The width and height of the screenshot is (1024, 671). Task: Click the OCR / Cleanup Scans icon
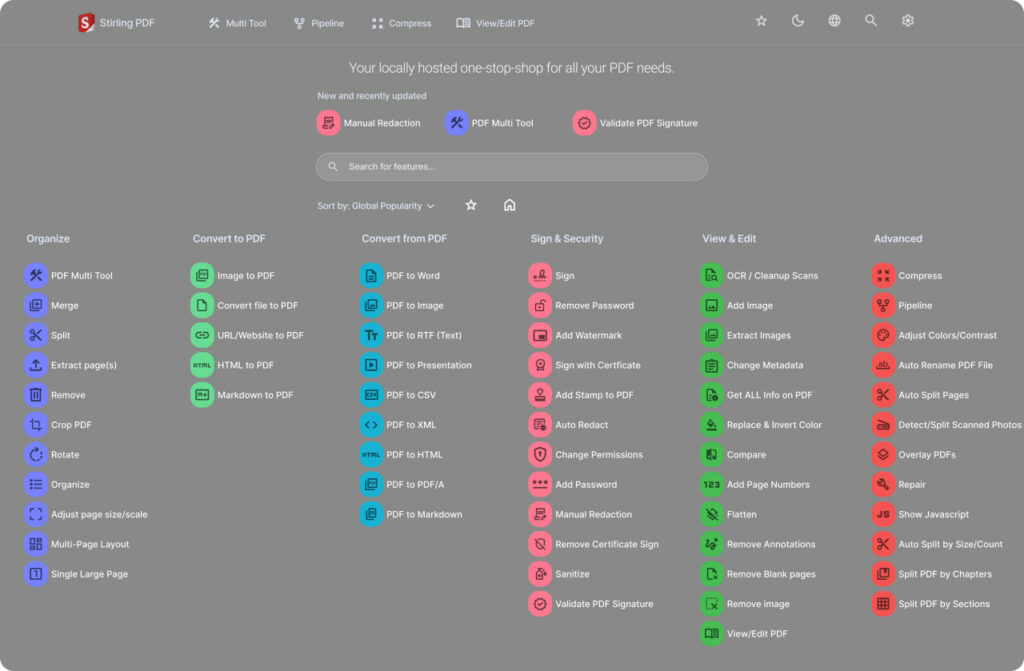click(x=712, y=276)
